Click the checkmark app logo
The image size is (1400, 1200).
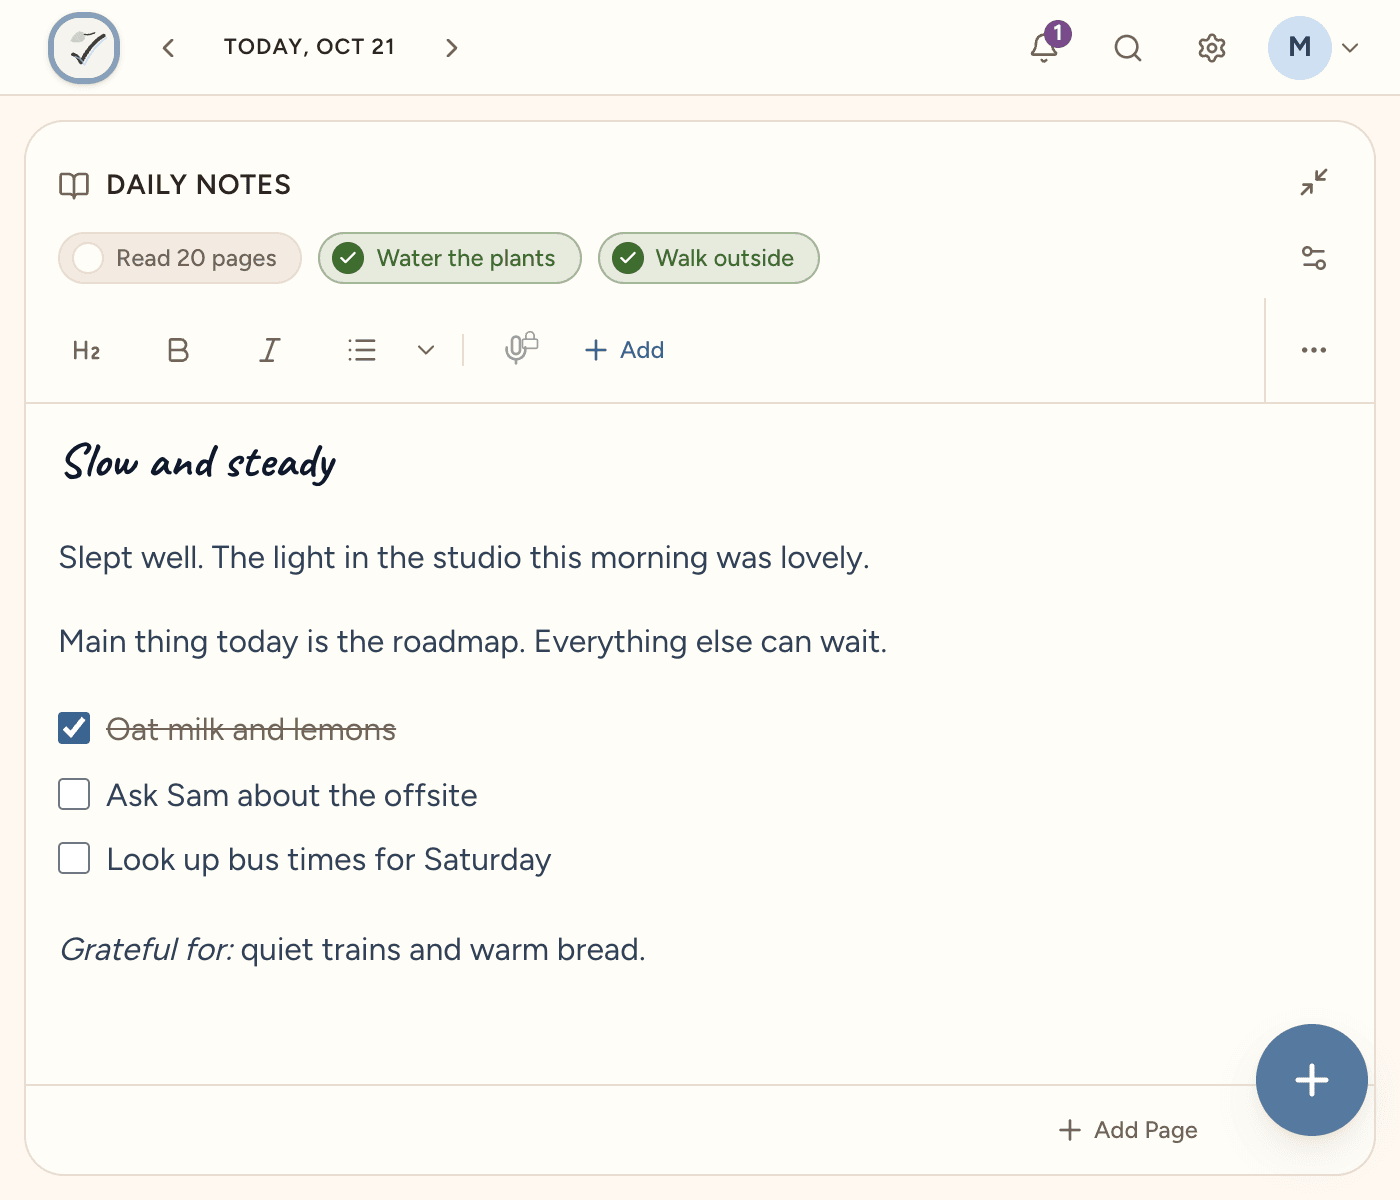click(84, 47)
